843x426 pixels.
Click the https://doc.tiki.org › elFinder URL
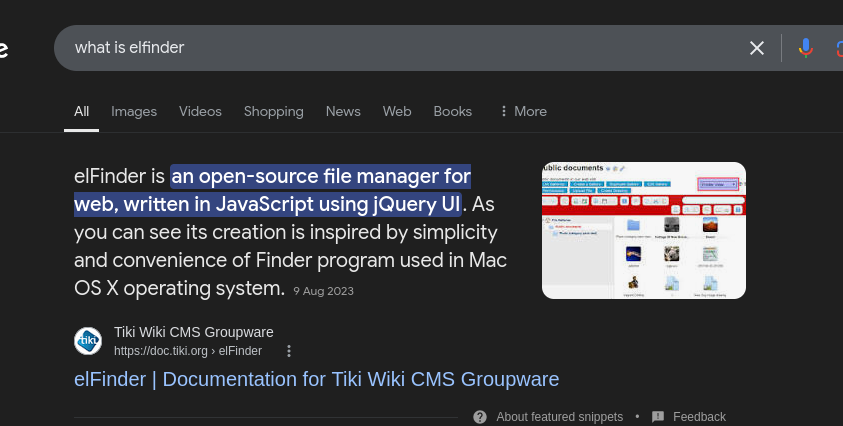pos(188,351)
